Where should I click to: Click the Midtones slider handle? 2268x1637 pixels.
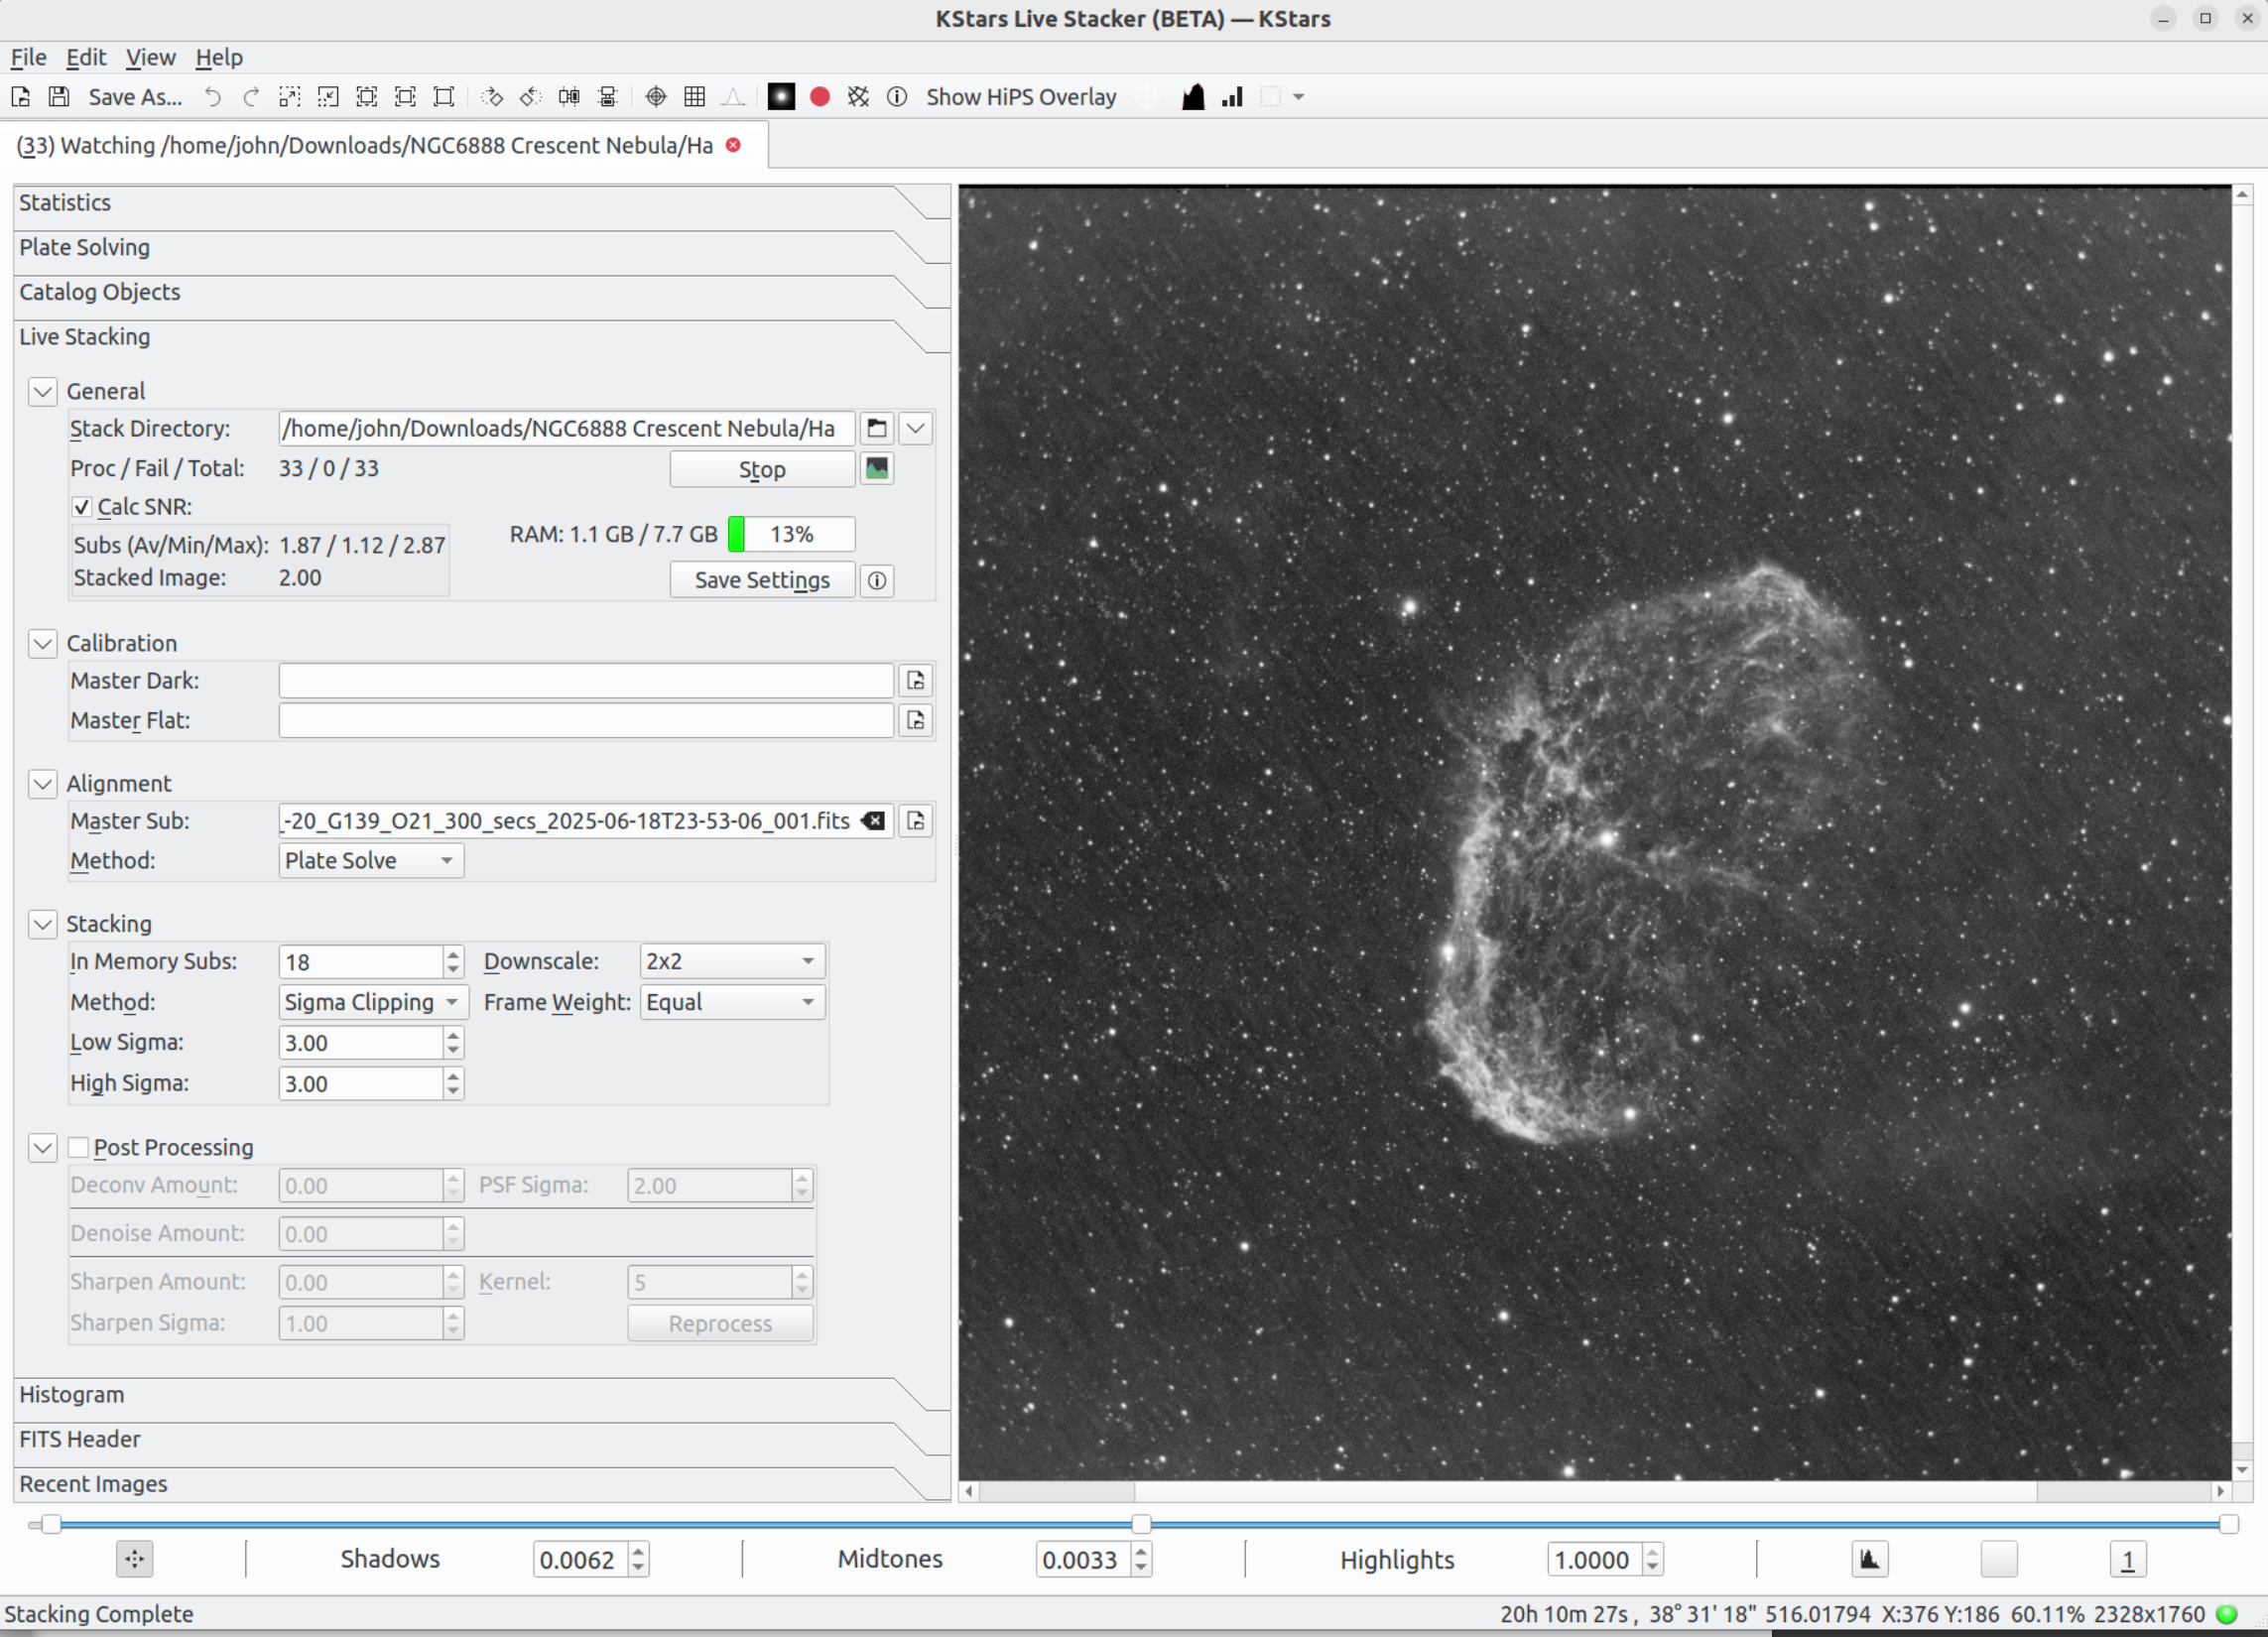[1141, 1525]
